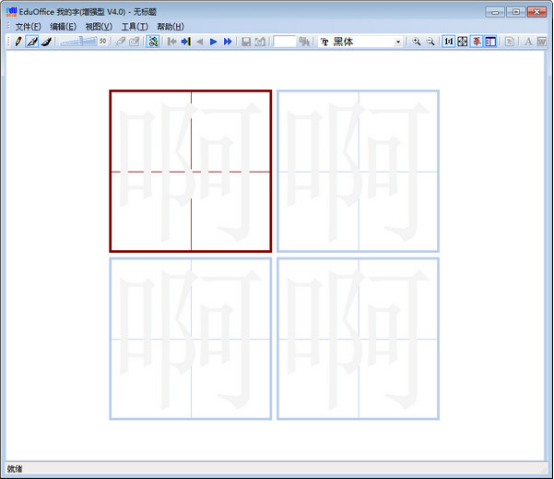Click the save-as icon beside disk

(x=260, y=42)
